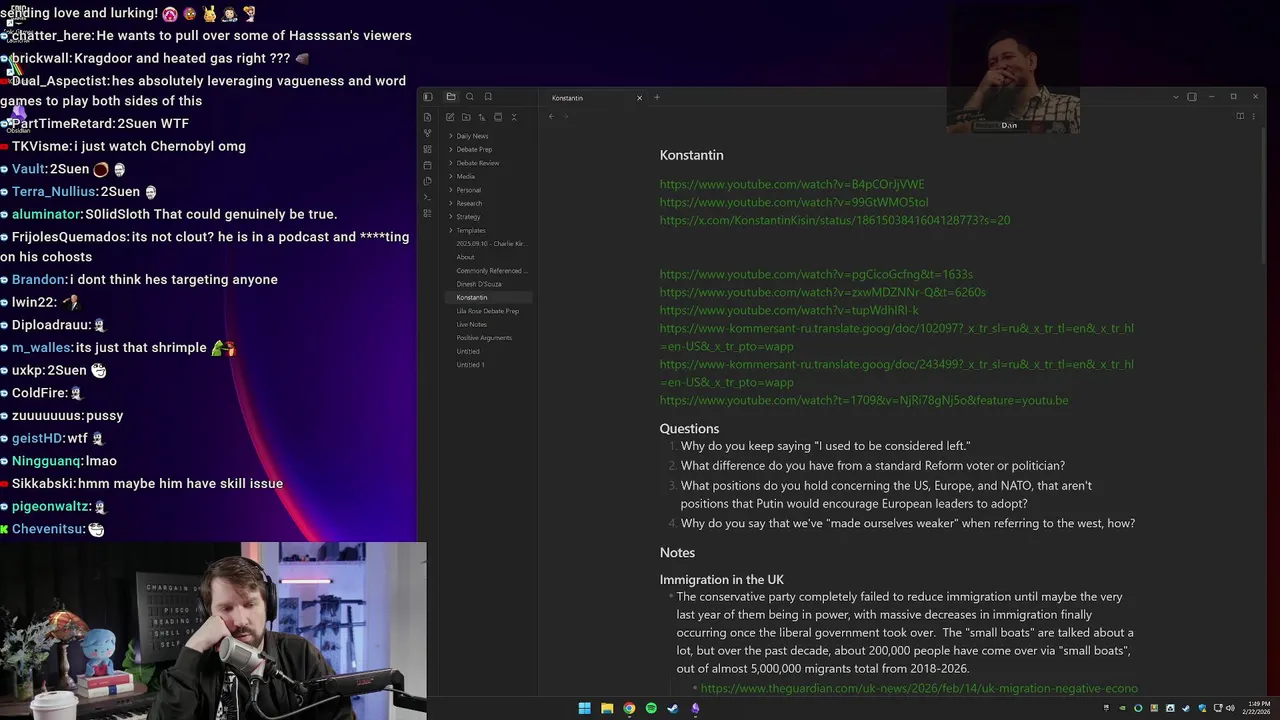This screenshot has width=1280, height=720.
Task: Open the bookmarks tab in sidebar
Action: point(488,97)
